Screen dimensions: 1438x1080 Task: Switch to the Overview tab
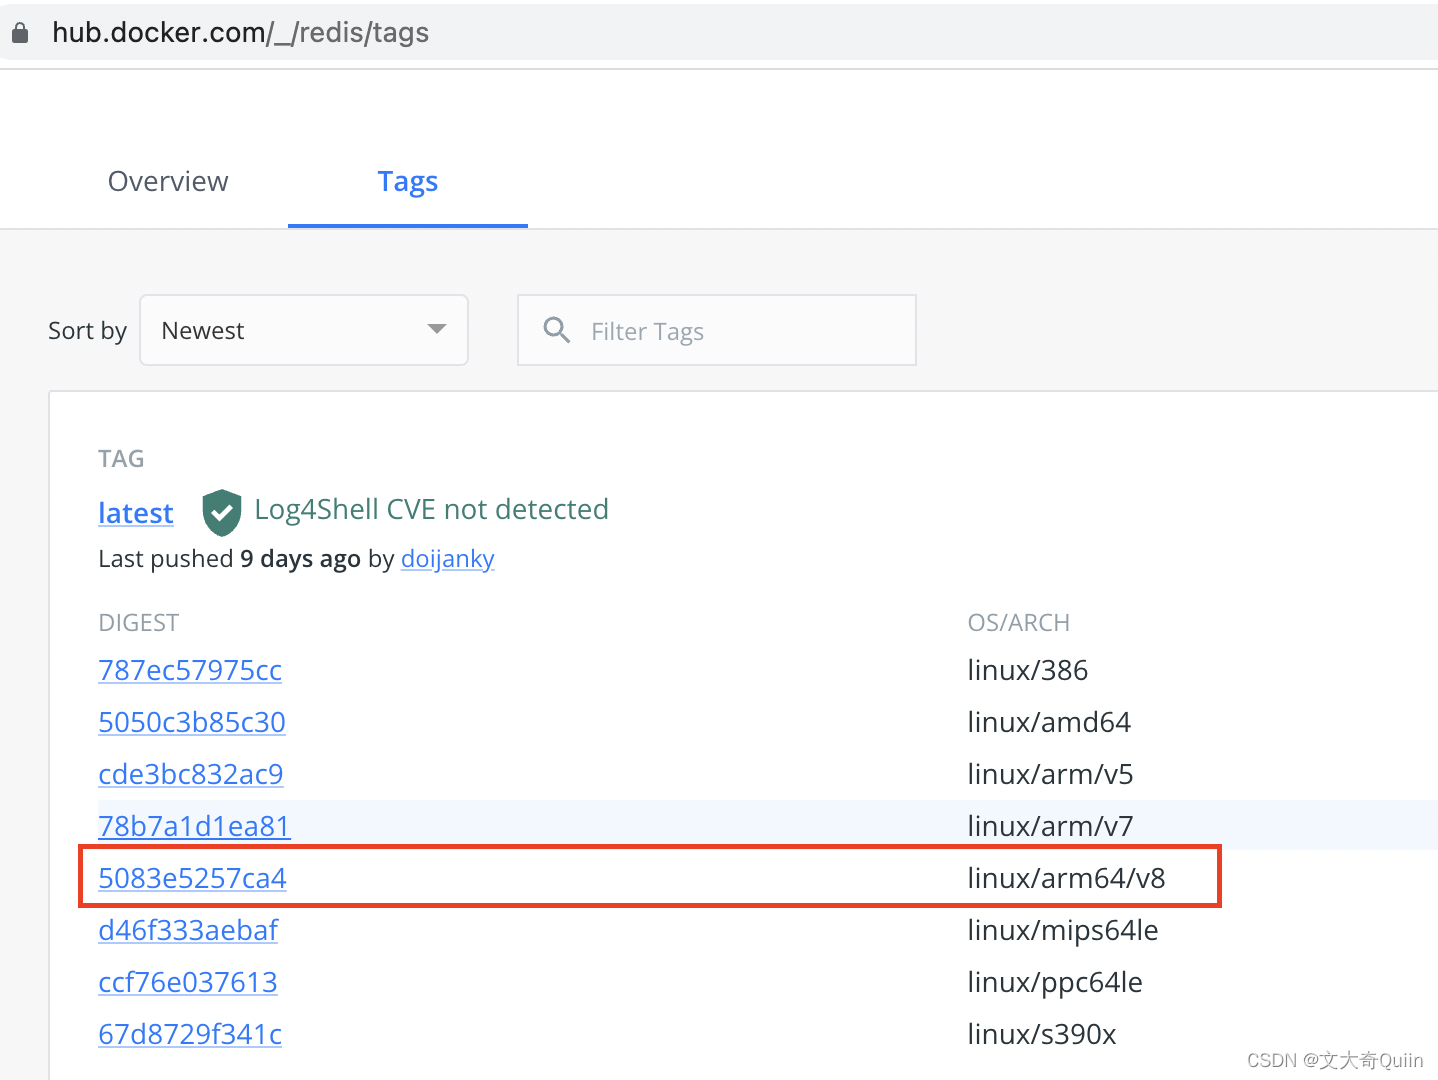click(168, 181)
